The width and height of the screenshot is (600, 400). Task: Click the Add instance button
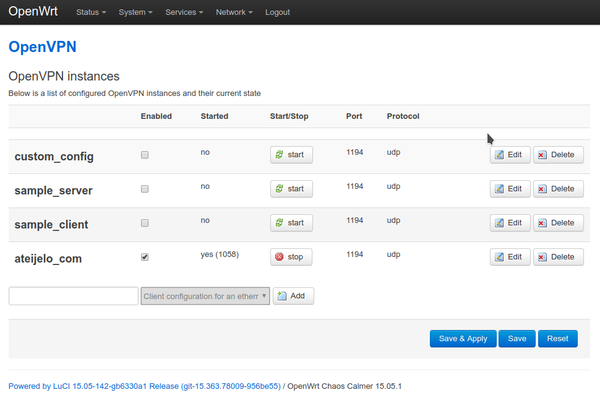[293, 296]
